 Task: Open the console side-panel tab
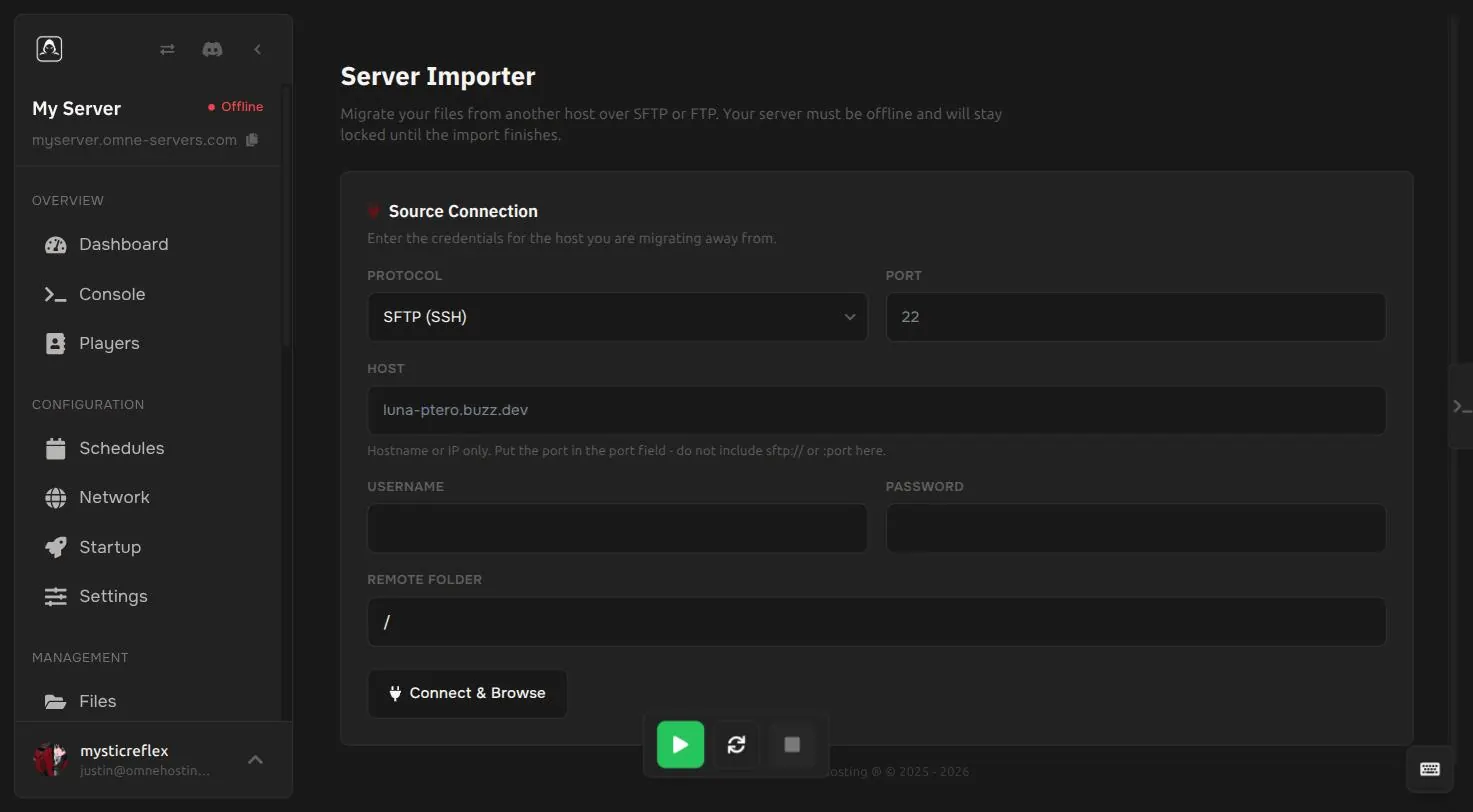coord(1461,406)
